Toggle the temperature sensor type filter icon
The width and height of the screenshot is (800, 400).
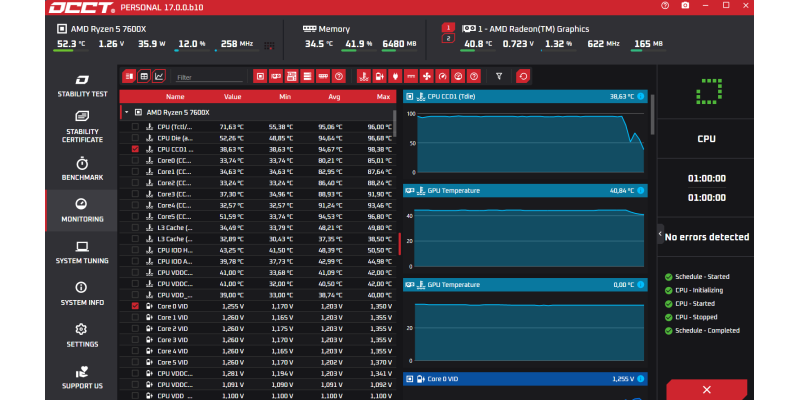tap(363, 77)
